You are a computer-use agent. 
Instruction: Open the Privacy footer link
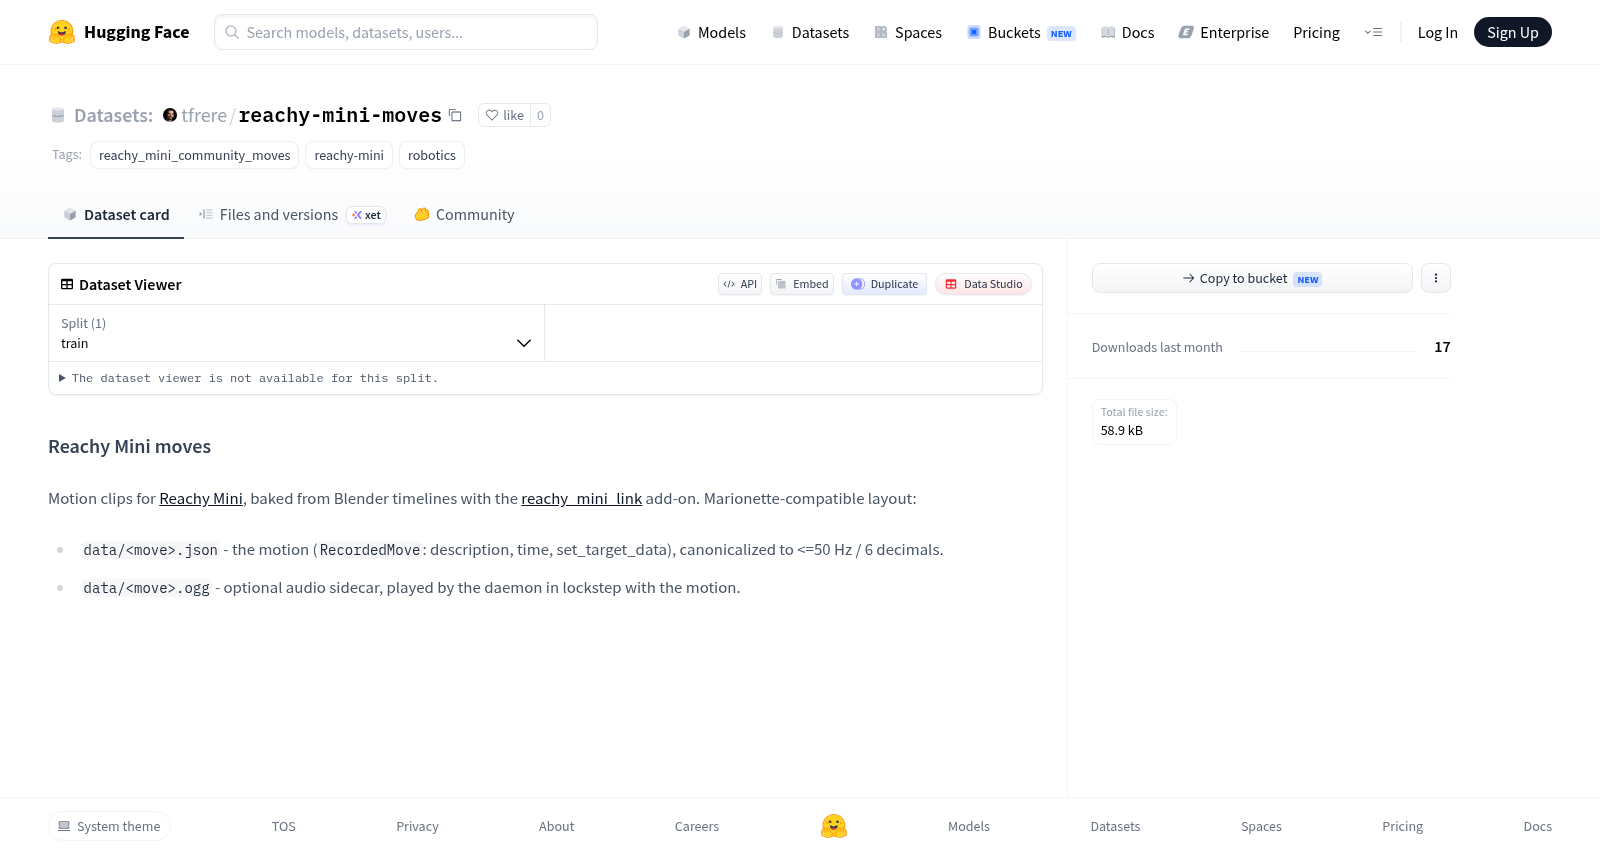[x=417, y=826]
